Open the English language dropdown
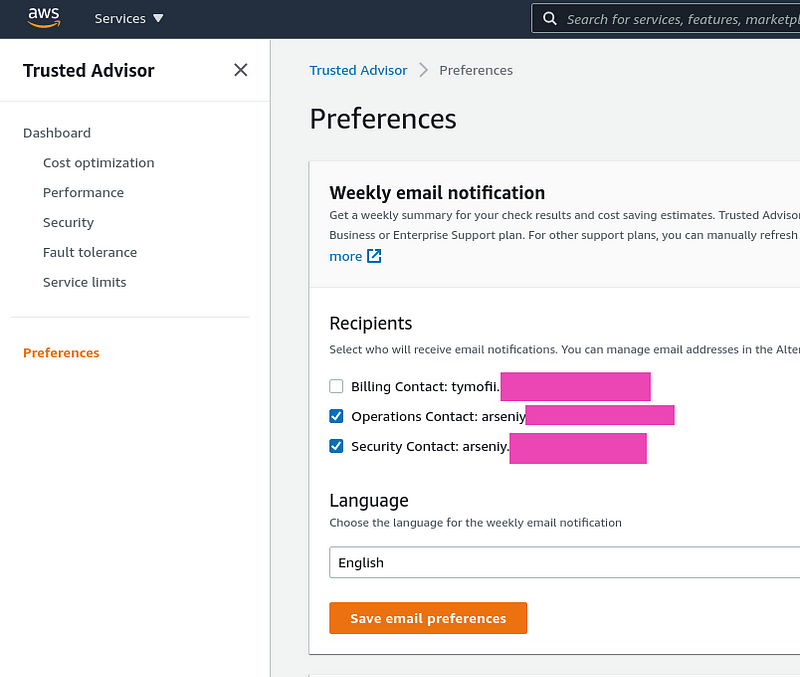The image size is (800, 677). pyautogui.click(x=564, y=562)
